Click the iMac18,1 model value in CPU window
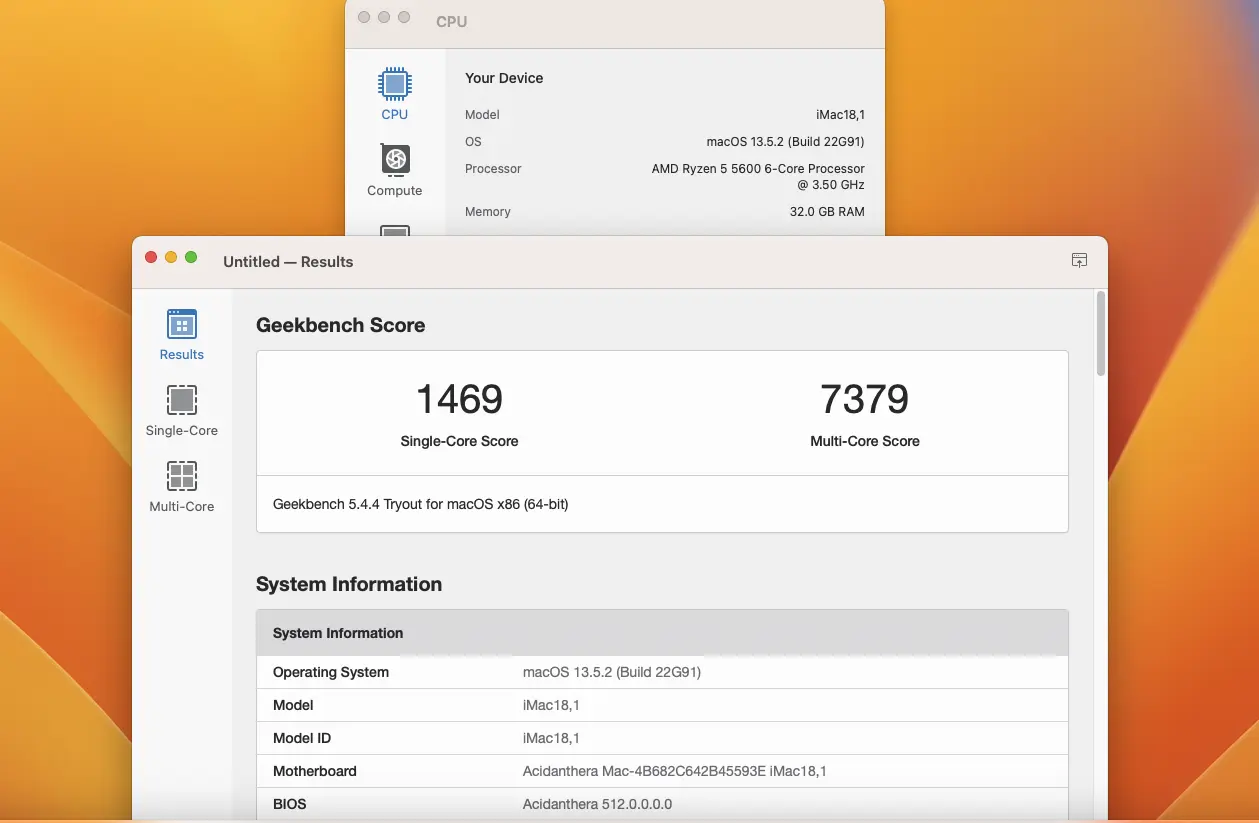The image size is (1259, 823). pyautogui.click(x=840, y=115)
